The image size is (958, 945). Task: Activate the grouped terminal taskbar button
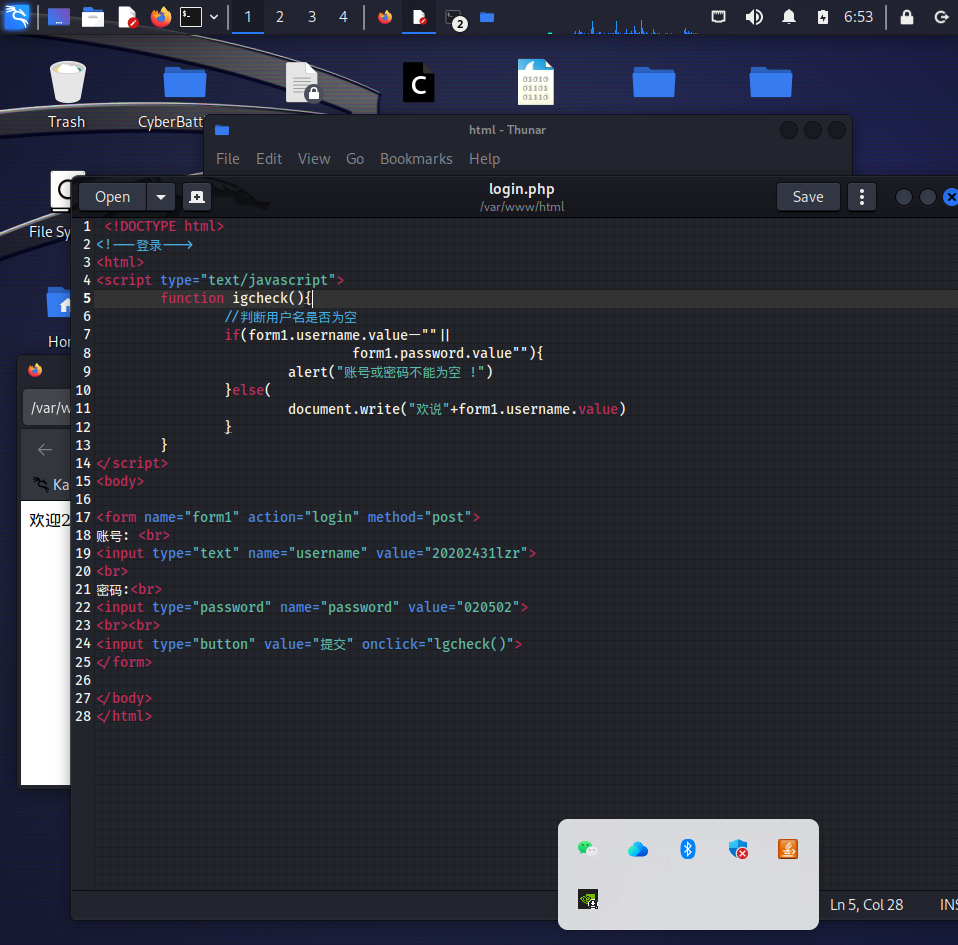point(455,19)
